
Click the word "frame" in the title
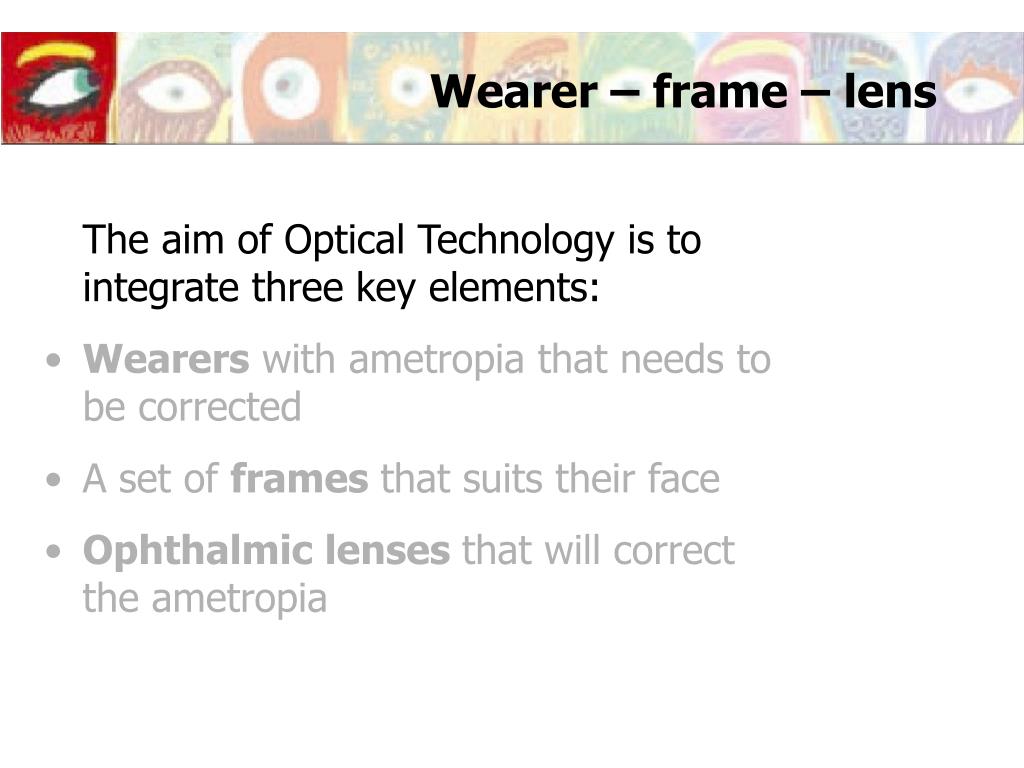tap(720, 91)
